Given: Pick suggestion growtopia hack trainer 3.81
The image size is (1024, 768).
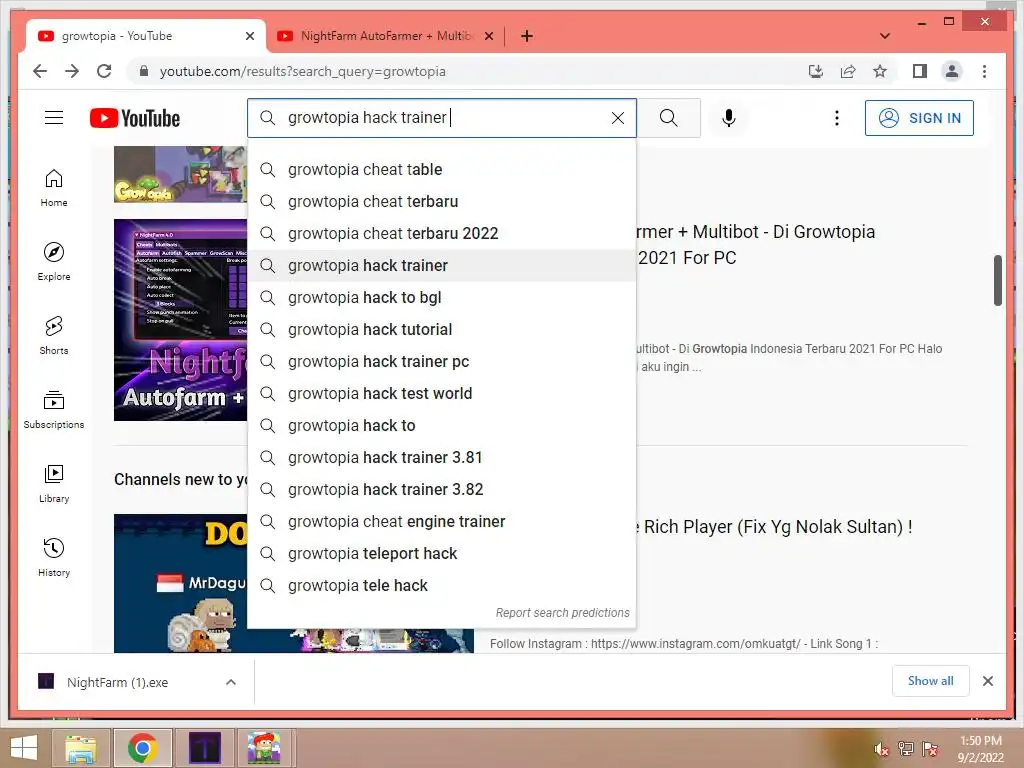Looking at the screenshot, I should [x=441, y=458].
